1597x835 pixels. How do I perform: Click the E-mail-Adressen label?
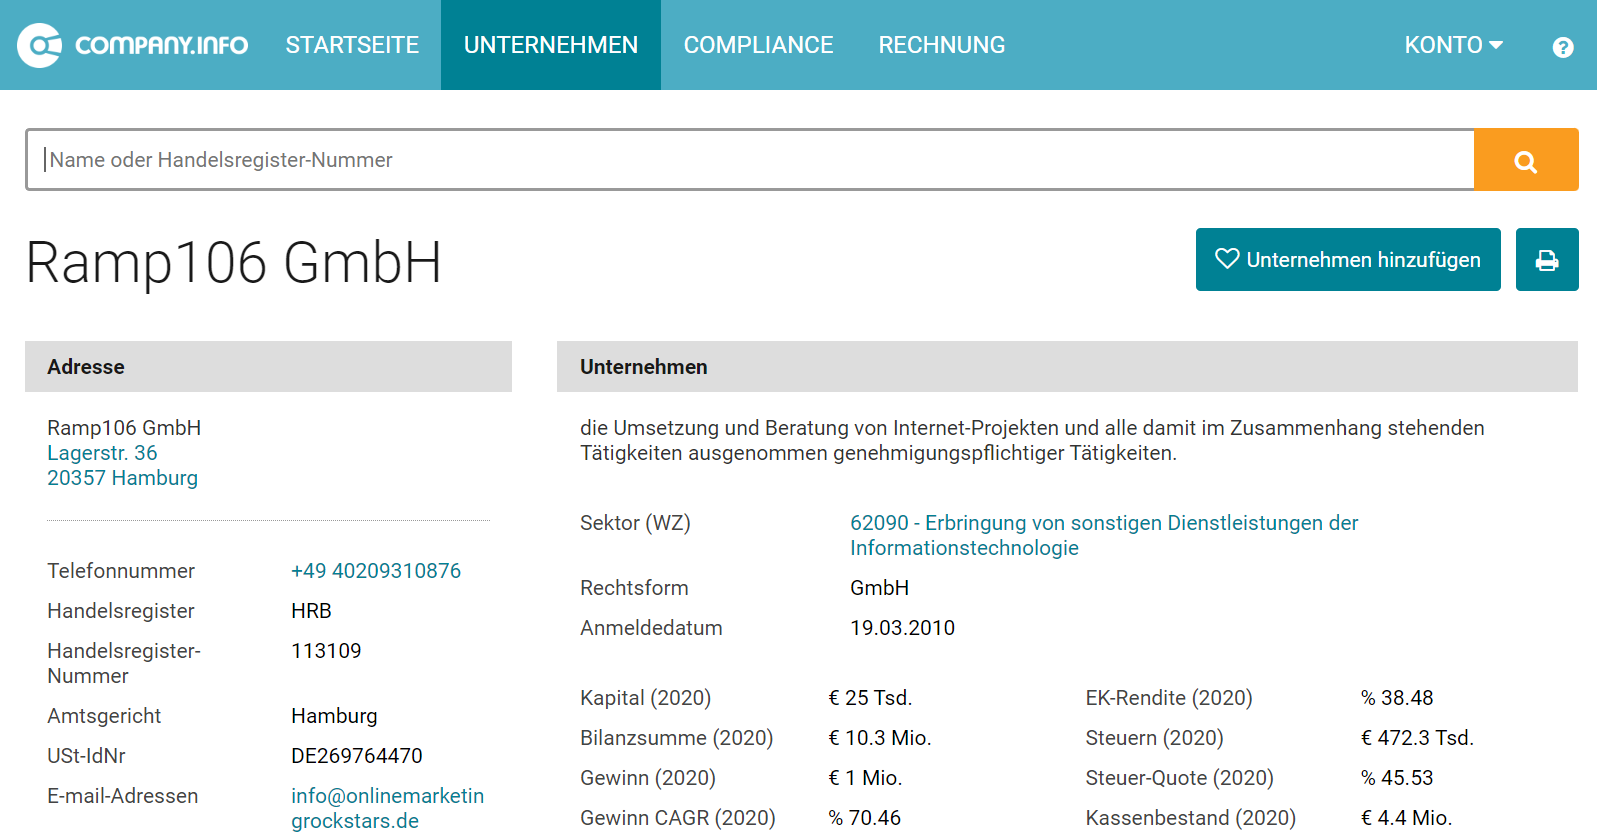pyautogui.click(x=123, y=796)
